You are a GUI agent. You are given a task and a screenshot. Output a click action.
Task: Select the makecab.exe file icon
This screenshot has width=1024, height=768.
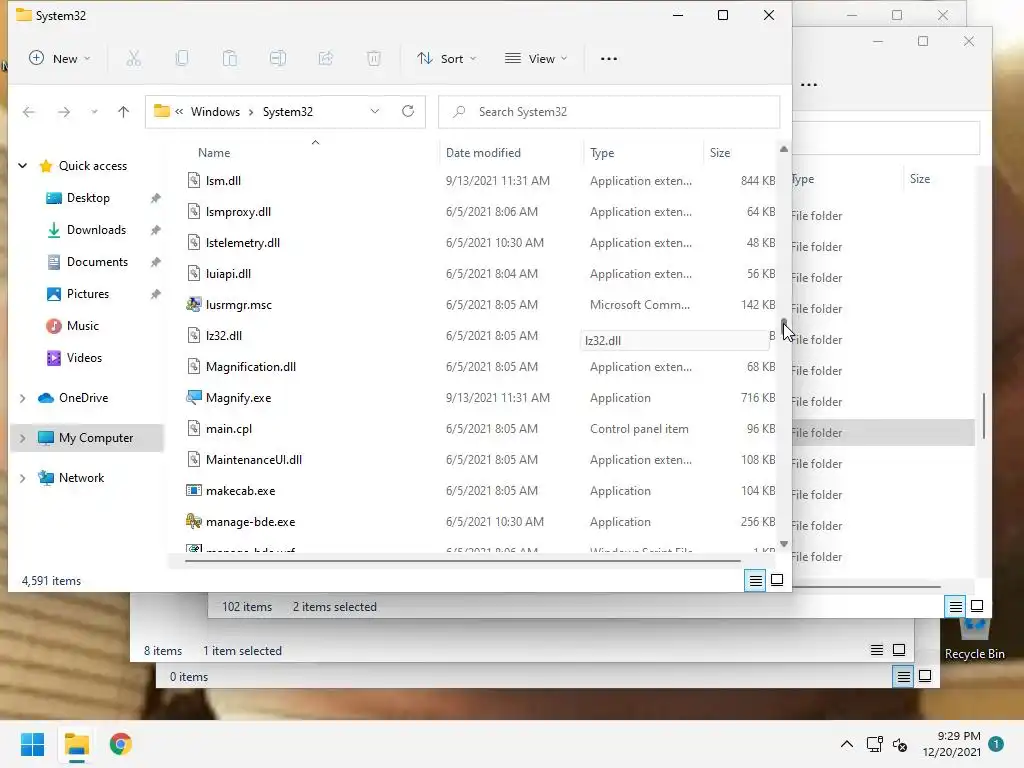(x=193, y=490)
